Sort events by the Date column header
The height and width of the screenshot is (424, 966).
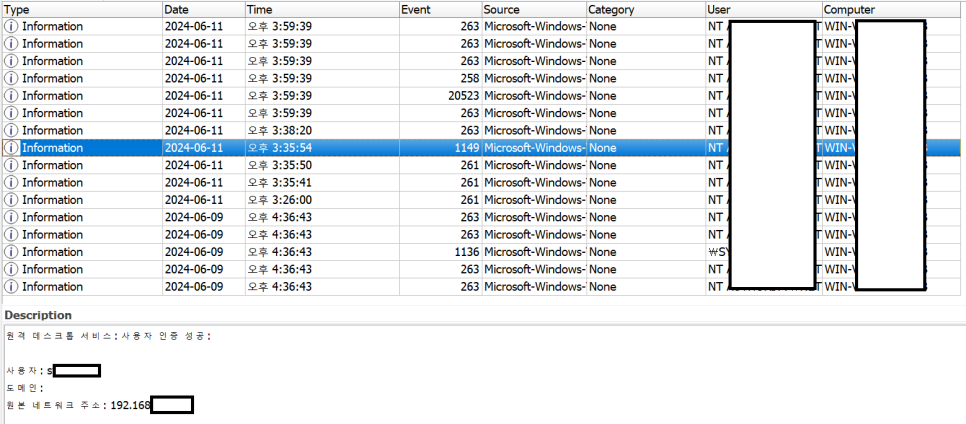pos(204,10)
